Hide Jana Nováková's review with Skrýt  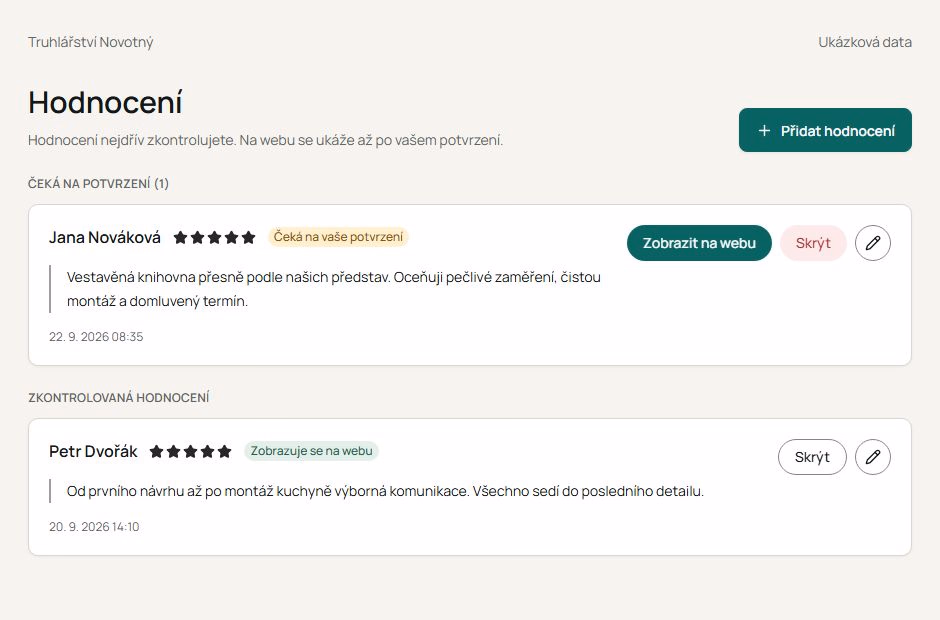tap(813, 243)
